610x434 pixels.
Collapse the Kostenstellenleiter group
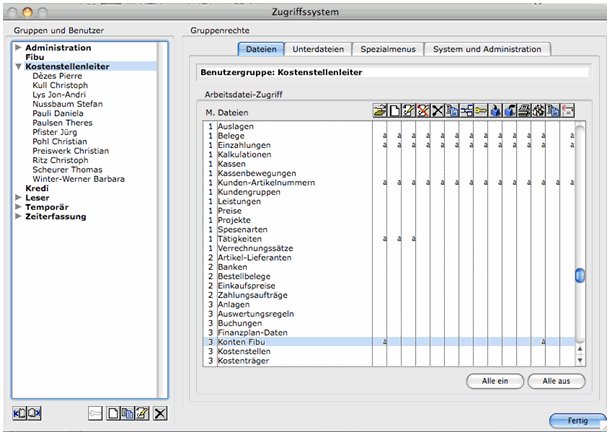click(x=18, y=67)
